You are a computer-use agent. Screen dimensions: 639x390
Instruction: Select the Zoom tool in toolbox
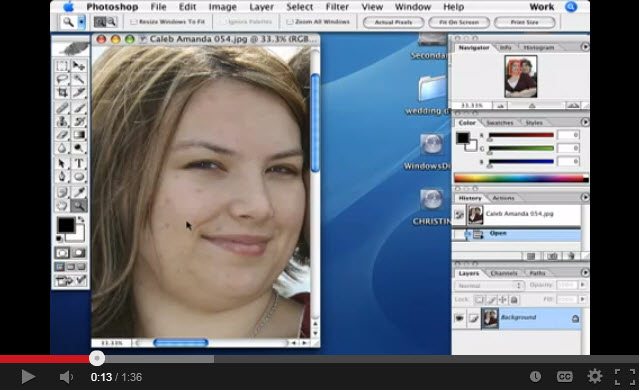79,206
